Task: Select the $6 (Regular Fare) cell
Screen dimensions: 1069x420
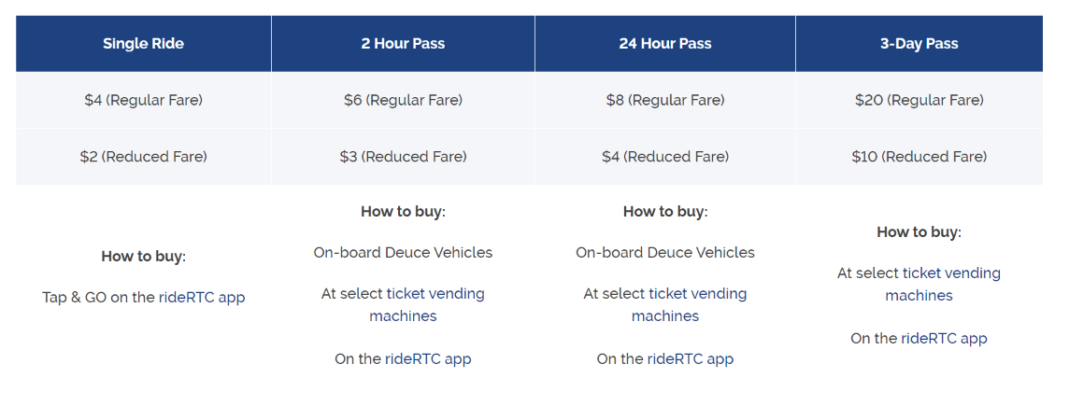Action: [x=403, y=100]
